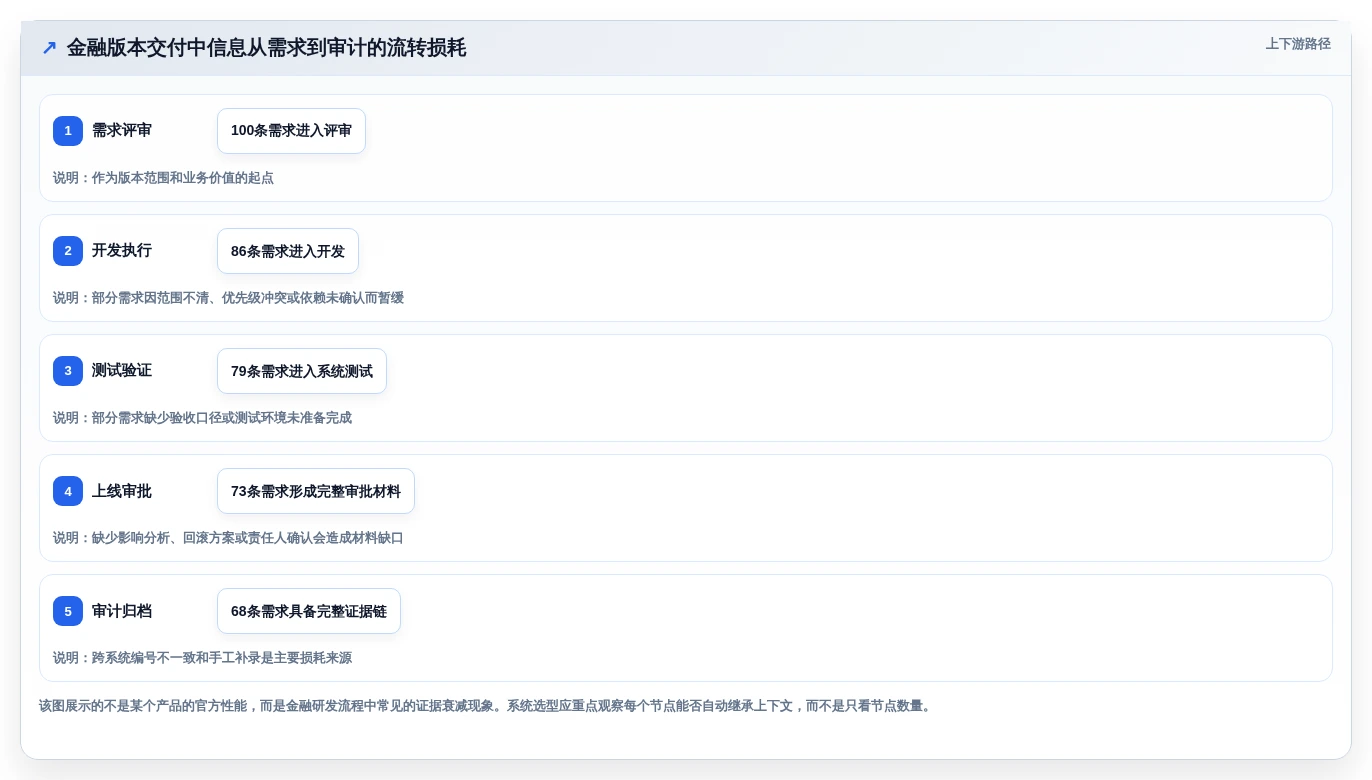Click the 测试验证 step name
The width and height of the screenshot is (1372, 780).
(122, 371)
